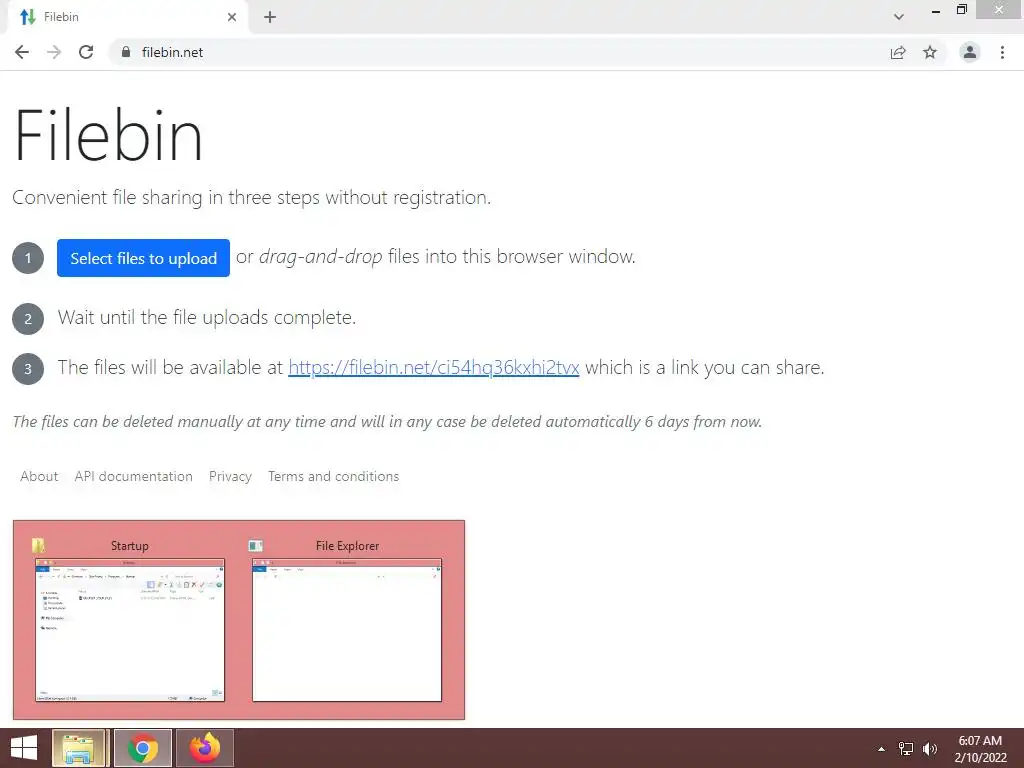Click the Filebin page heading
Image resolution: width=1024 pixels, height=768 pixels.
pyautogui.click(x=108, y=136)
